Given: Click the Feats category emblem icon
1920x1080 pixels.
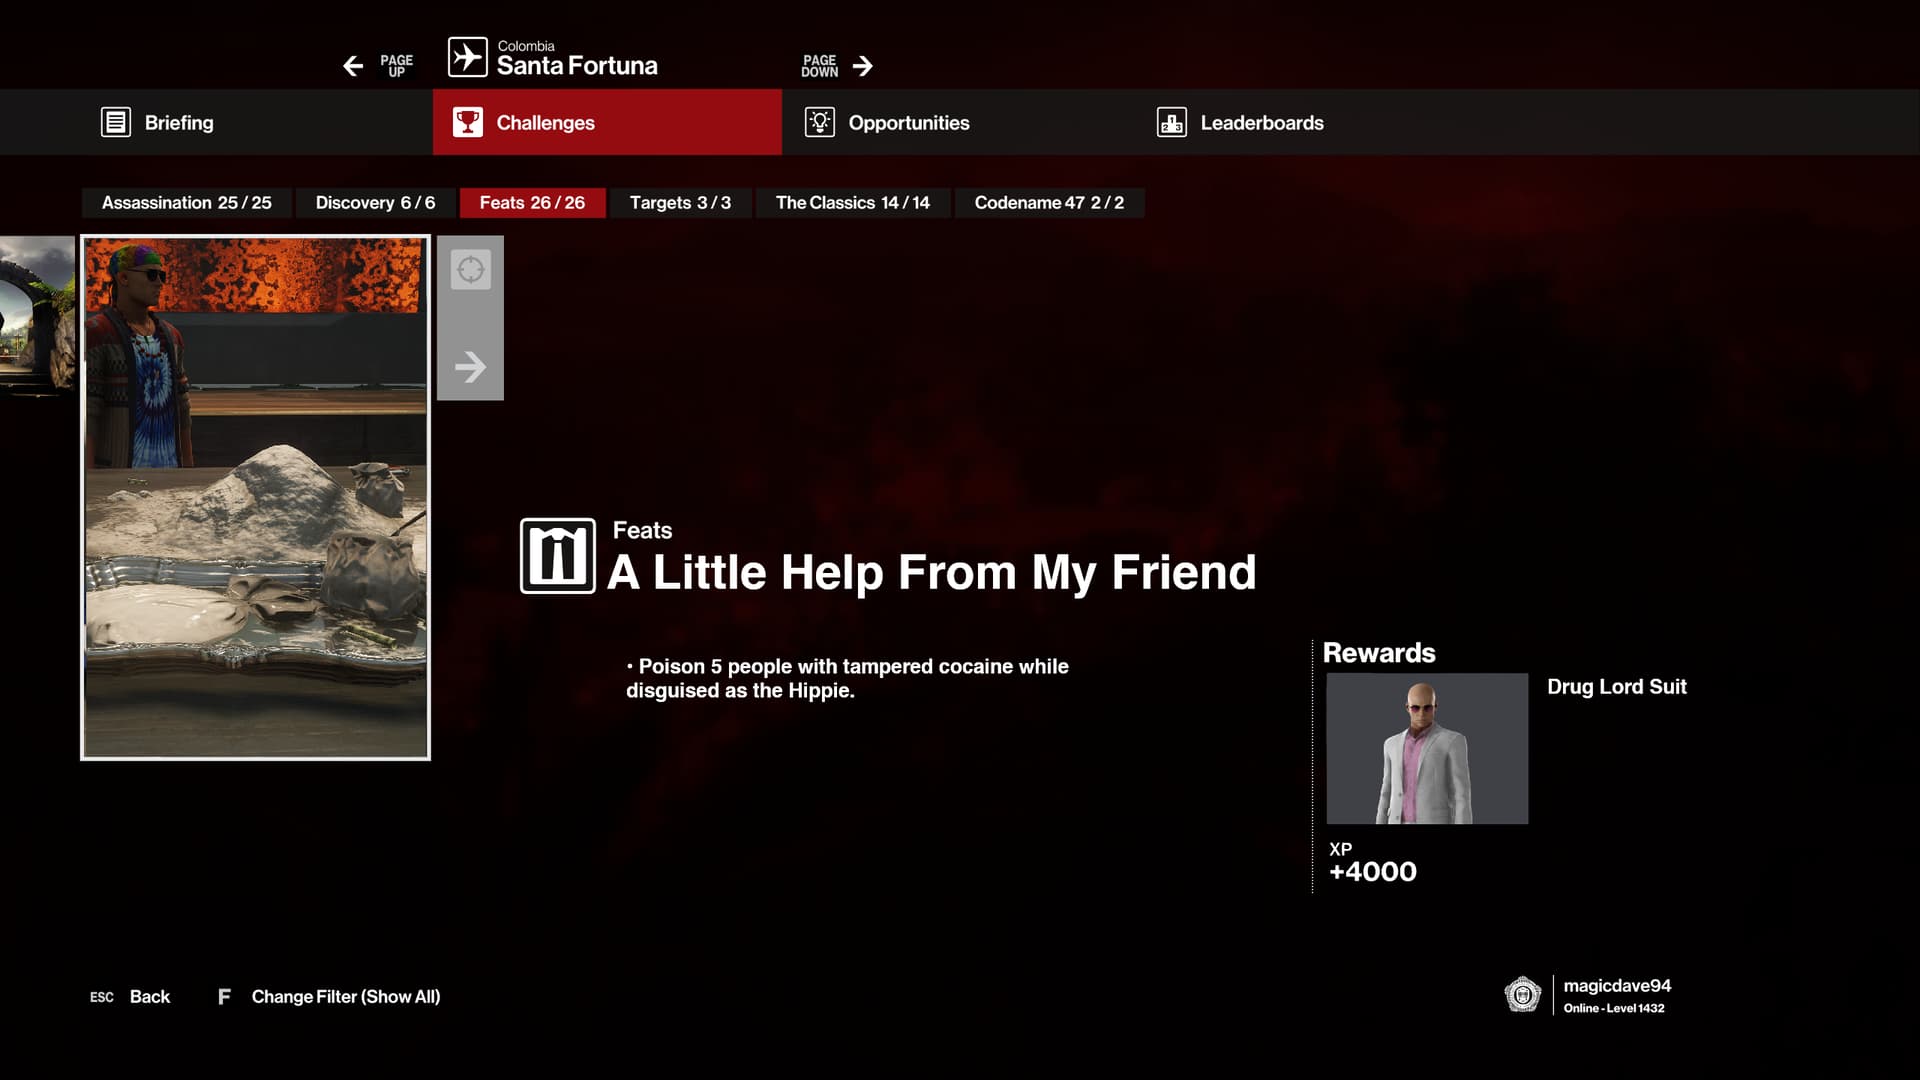Looking at the screenshot, I should coord(557,556).
